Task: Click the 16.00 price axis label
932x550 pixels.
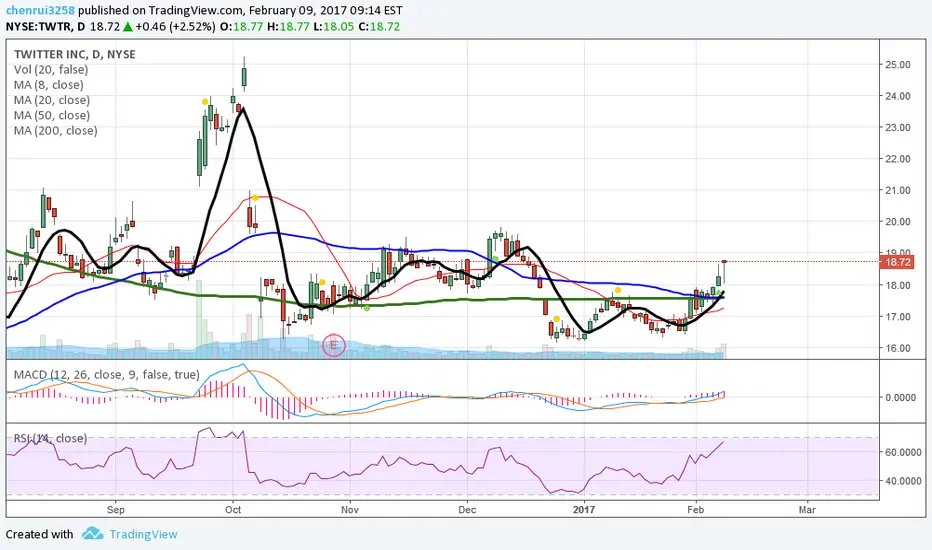Action: [x=898, y=348]
